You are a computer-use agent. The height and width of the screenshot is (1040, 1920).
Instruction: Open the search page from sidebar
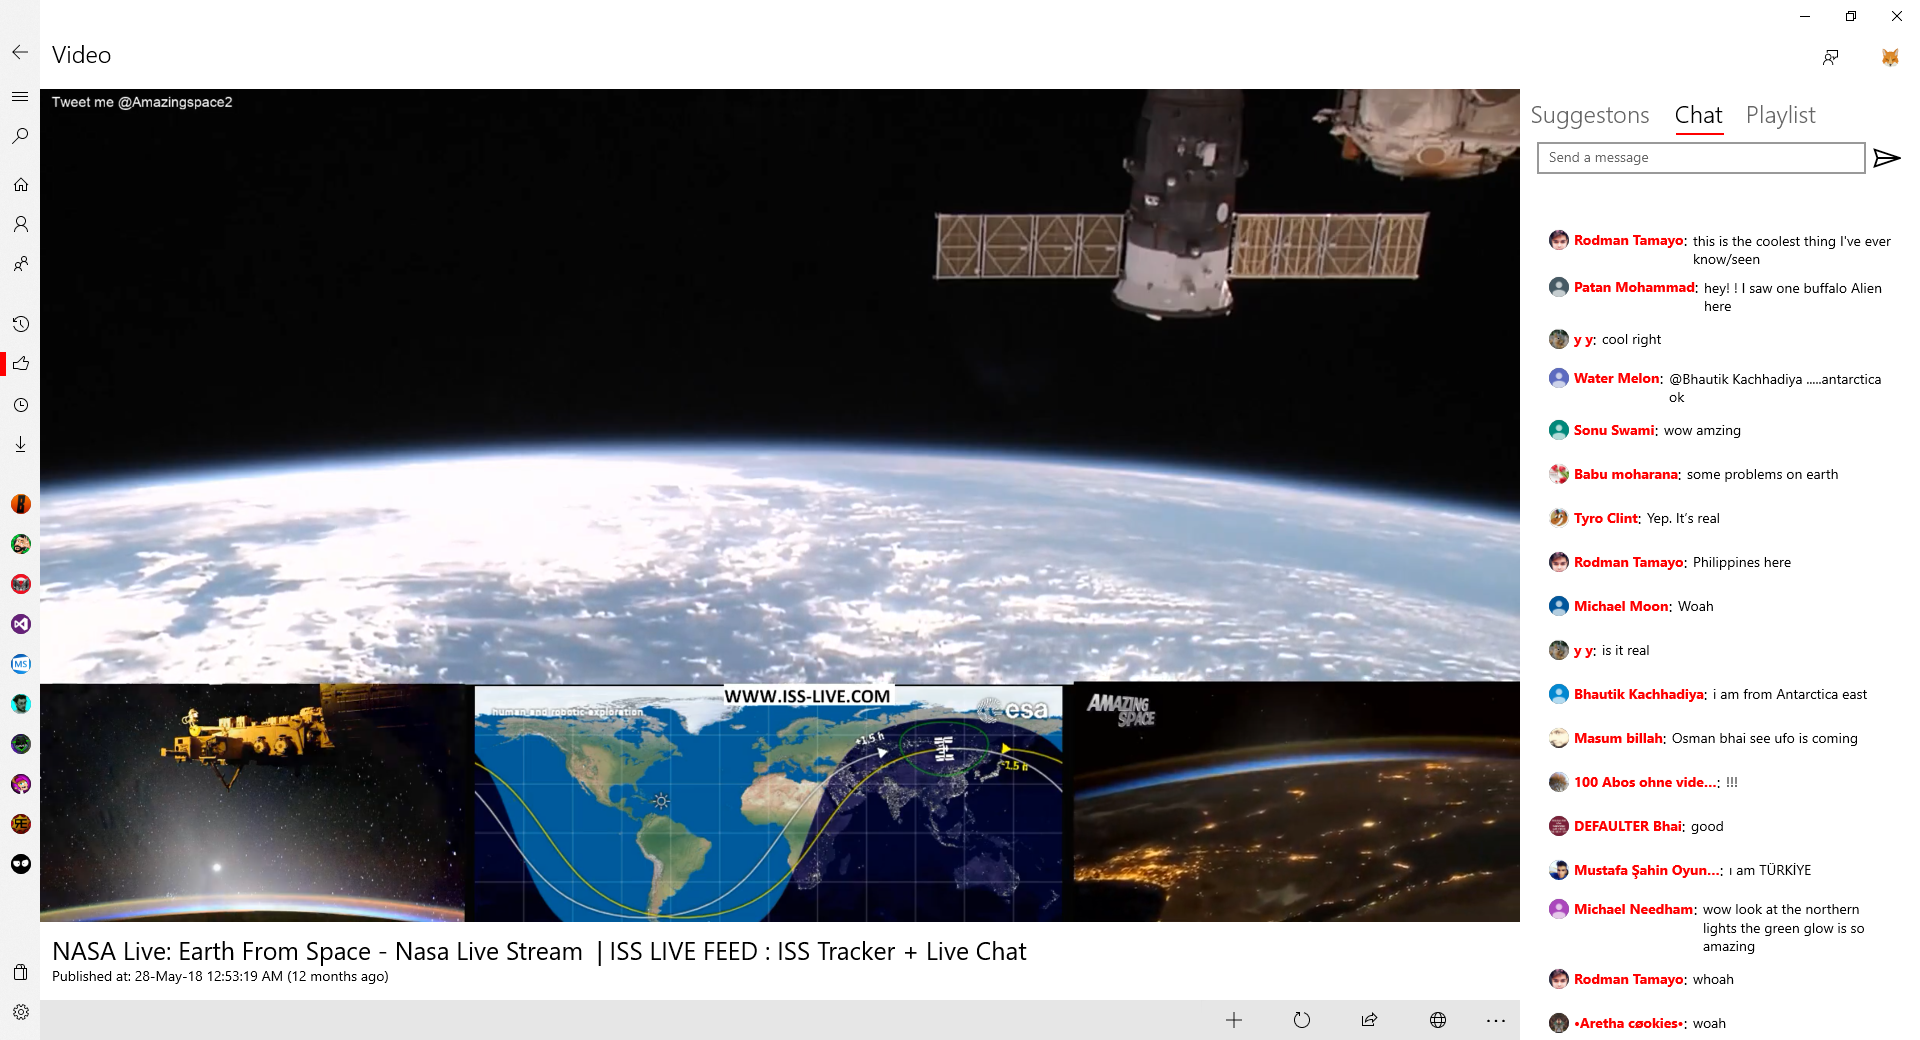coord(20,136)
